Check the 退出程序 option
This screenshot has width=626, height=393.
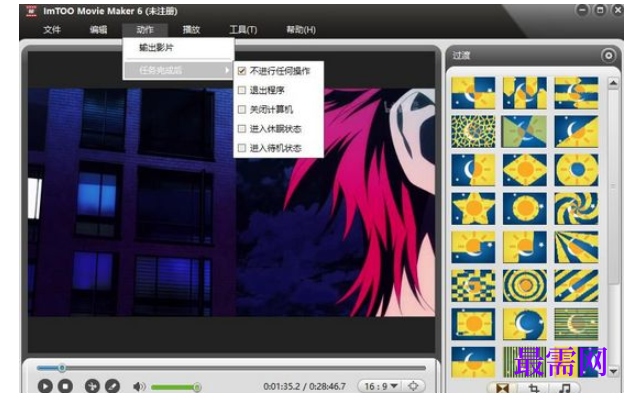click(x=242, y=90)
